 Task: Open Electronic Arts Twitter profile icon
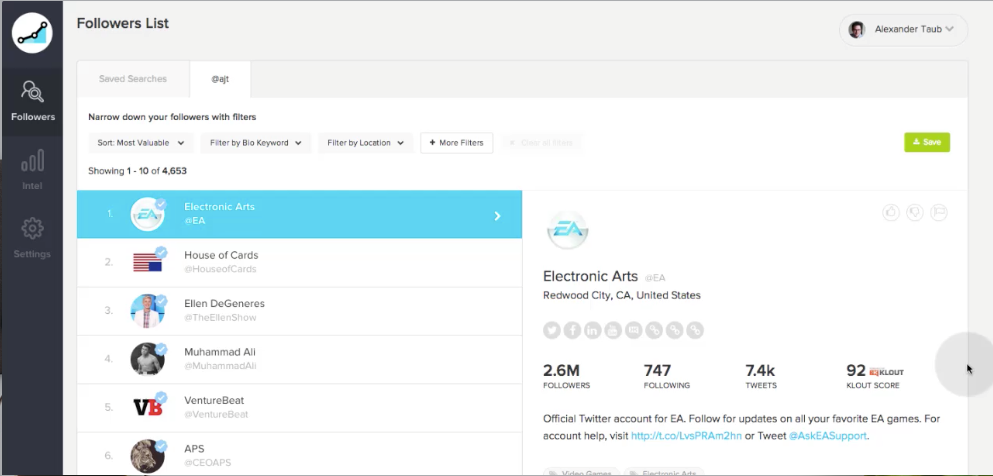[x=552, y=330]
